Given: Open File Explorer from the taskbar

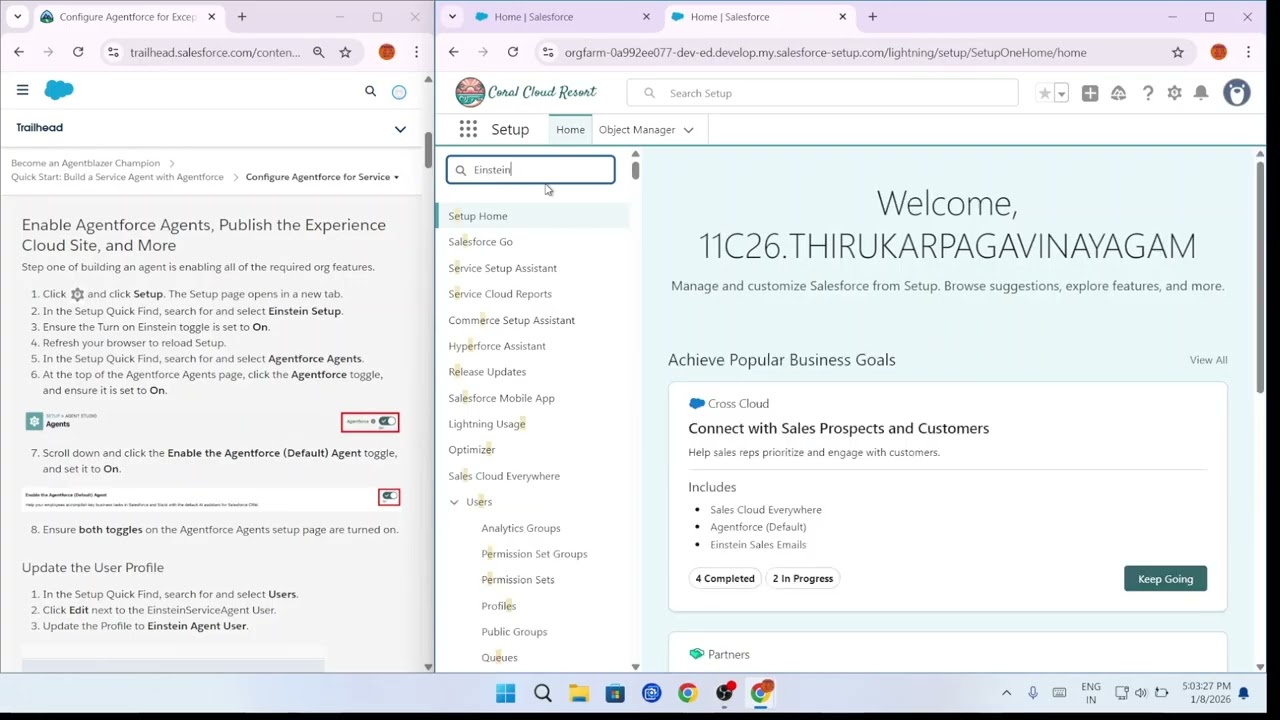Looking at the screenshot, I should click(x=579, y=693).
